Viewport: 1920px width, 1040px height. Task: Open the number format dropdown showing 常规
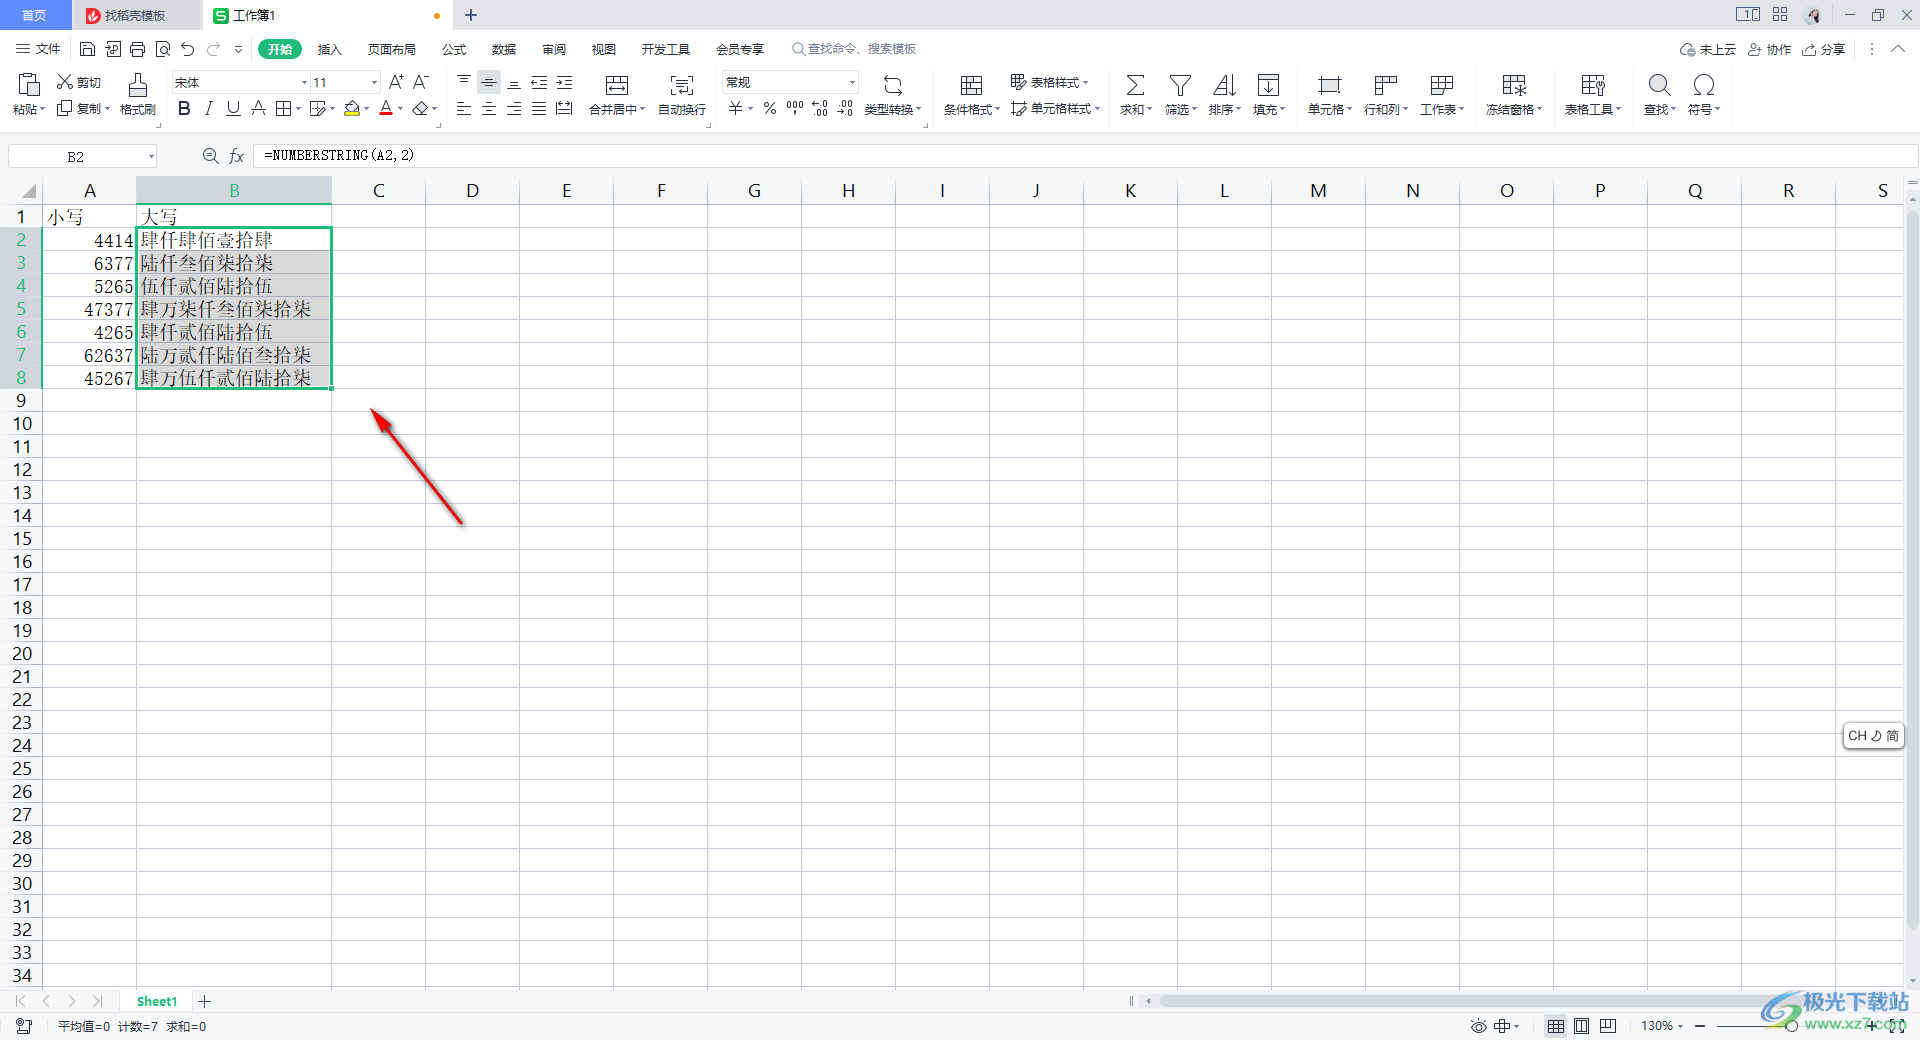[852, 82]
